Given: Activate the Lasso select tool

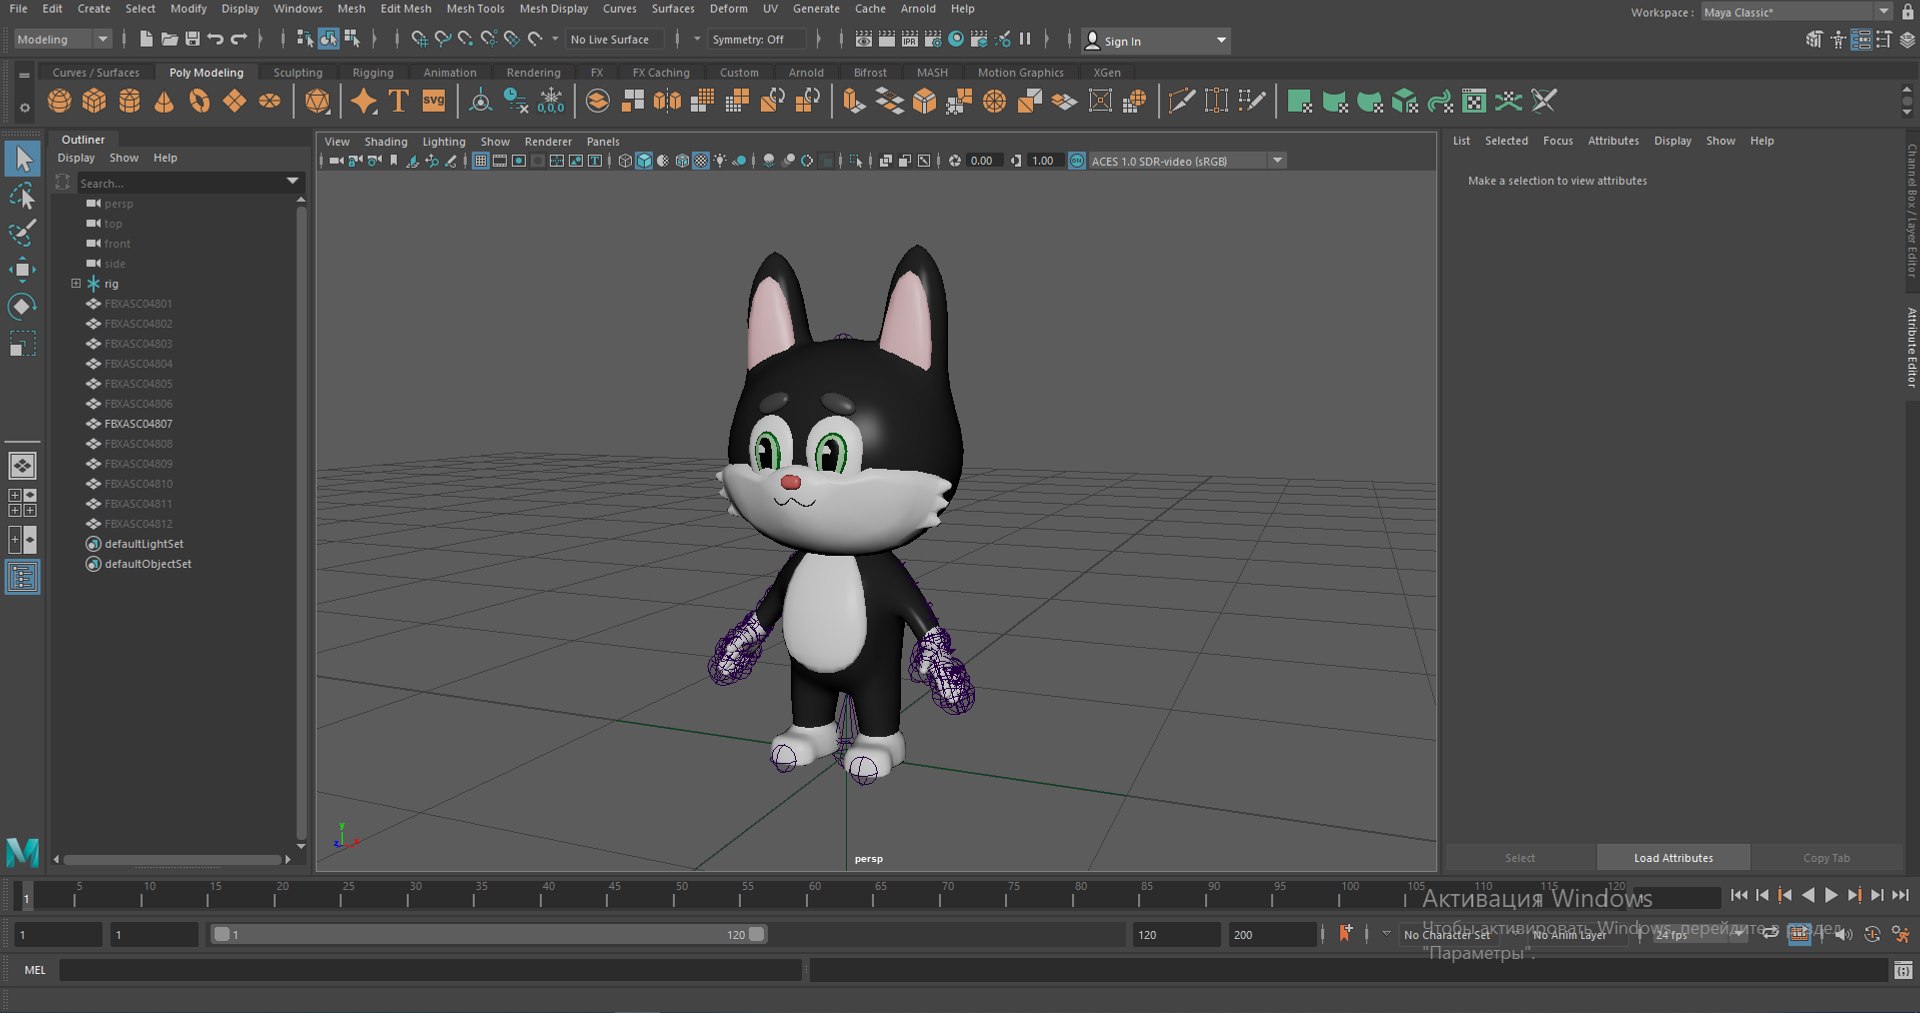Looking at the screenshot, I should (22, 196).
